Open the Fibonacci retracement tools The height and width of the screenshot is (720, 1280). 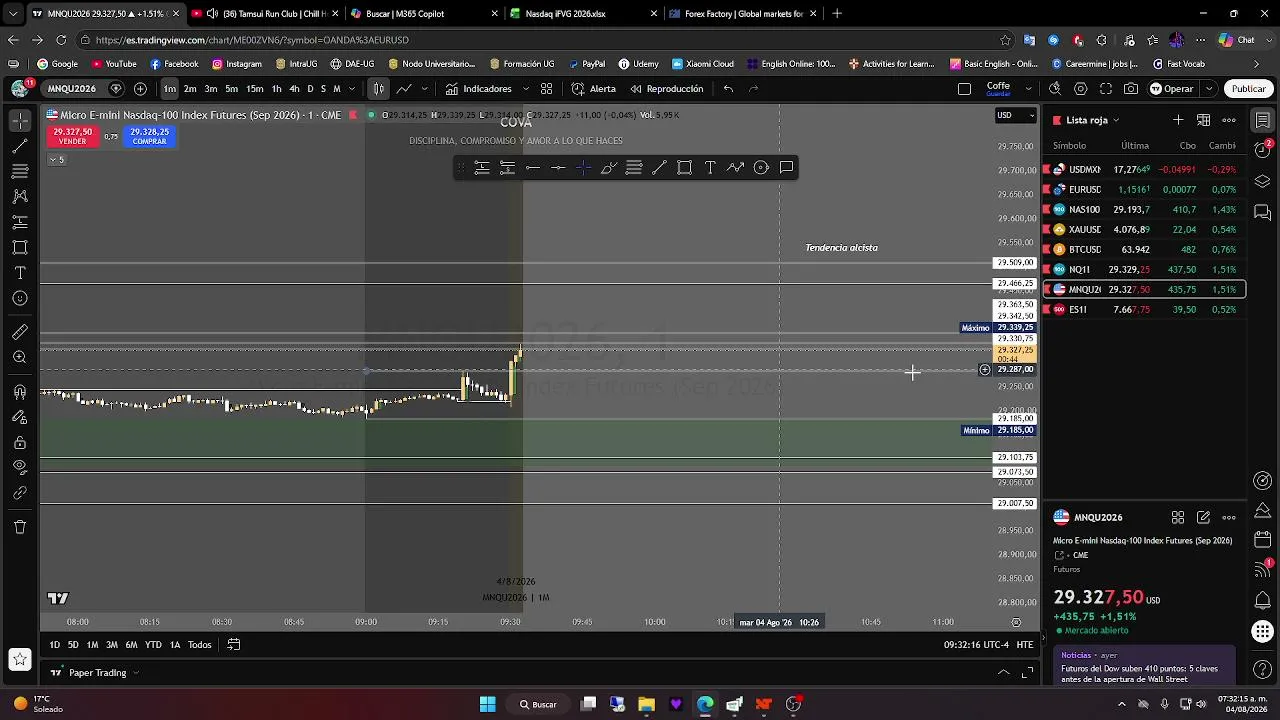pyautogui.click(x=20, y=171)
